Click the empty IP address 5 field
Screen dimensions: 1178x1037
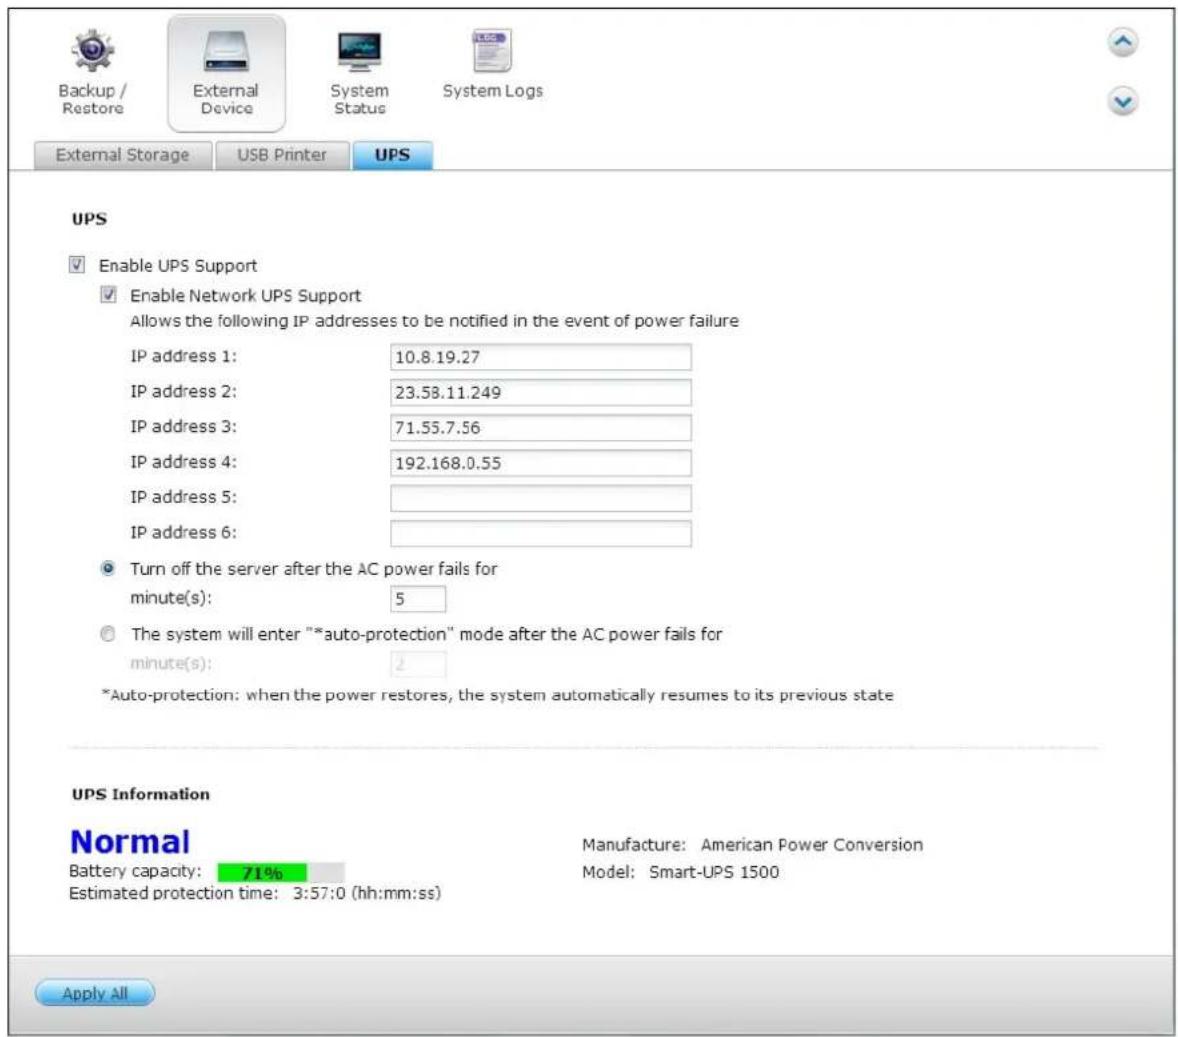540,498
